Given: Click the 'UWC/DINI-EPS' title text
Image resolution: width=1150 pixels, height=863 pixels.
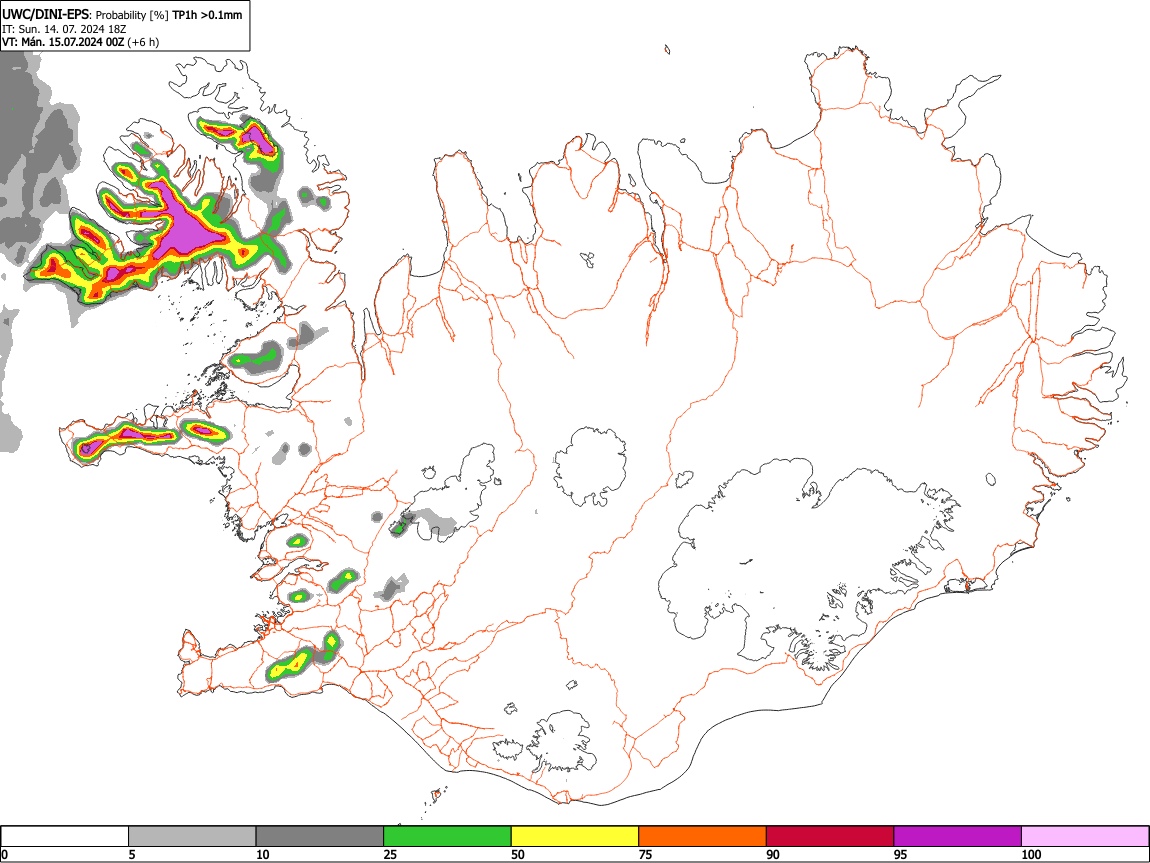Looking at the screenshot, I should click(x=45, y=15).
